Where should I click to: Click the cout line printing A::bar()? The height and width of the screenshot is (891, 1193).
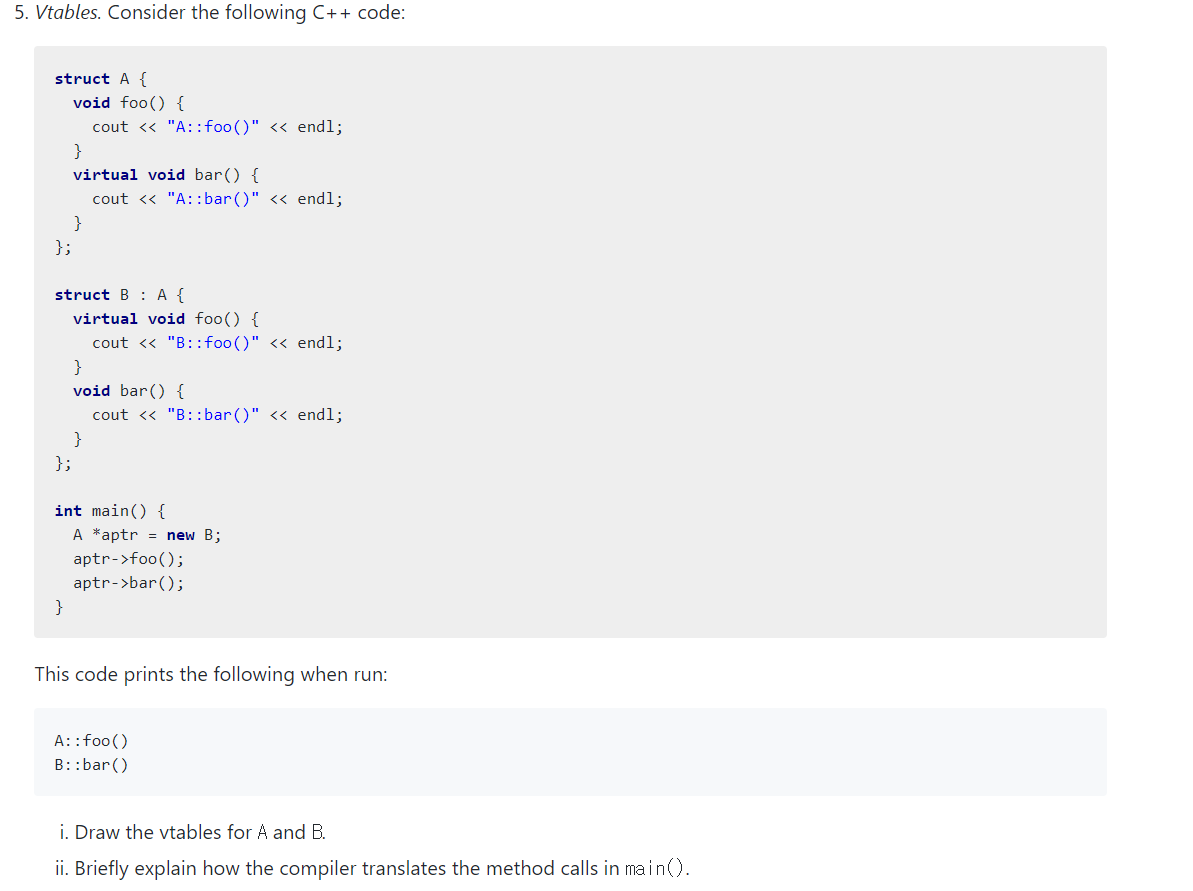pos(217,198)
